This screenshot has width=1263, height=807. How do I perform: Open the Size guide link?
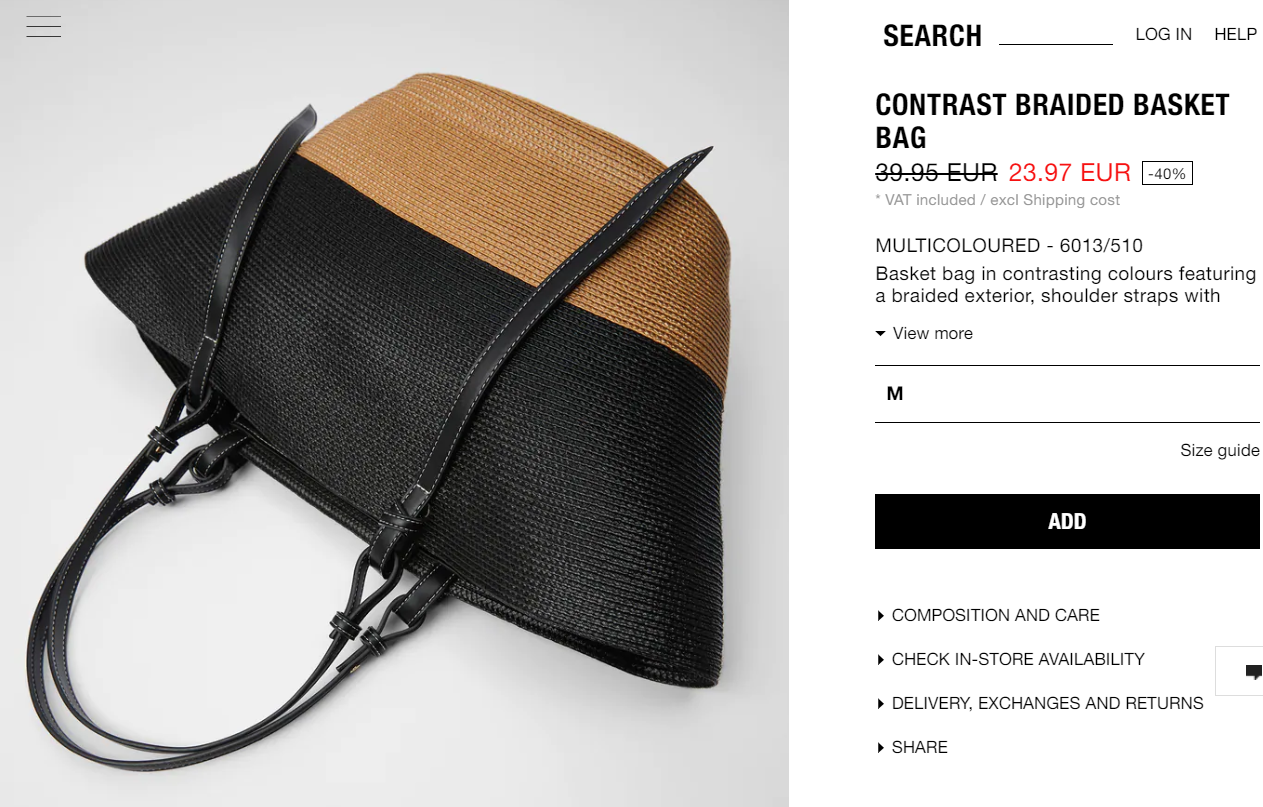pos(1219,450)
